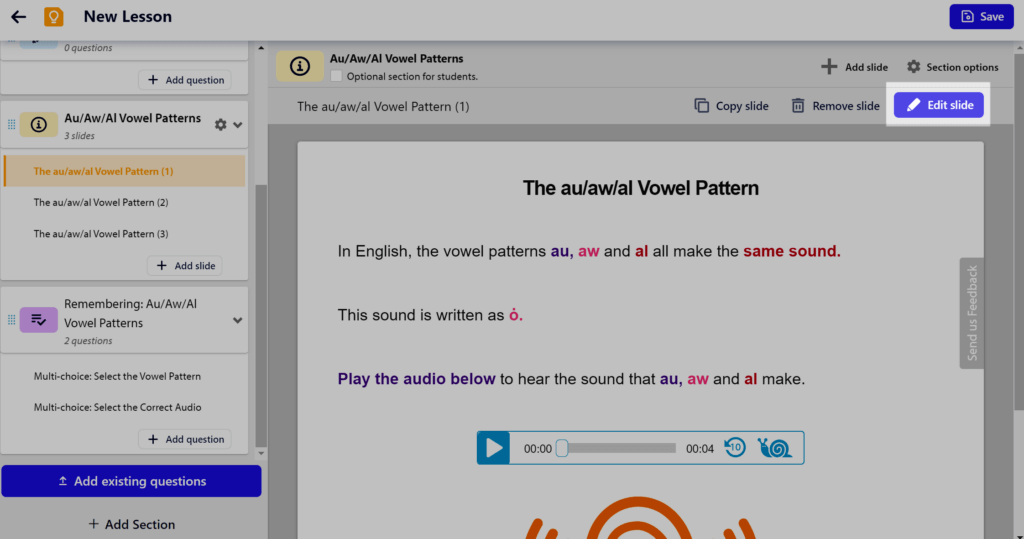Click the info icon beside Au/Aw/Al Vowel Patterns in sidebar

[39, 124]
